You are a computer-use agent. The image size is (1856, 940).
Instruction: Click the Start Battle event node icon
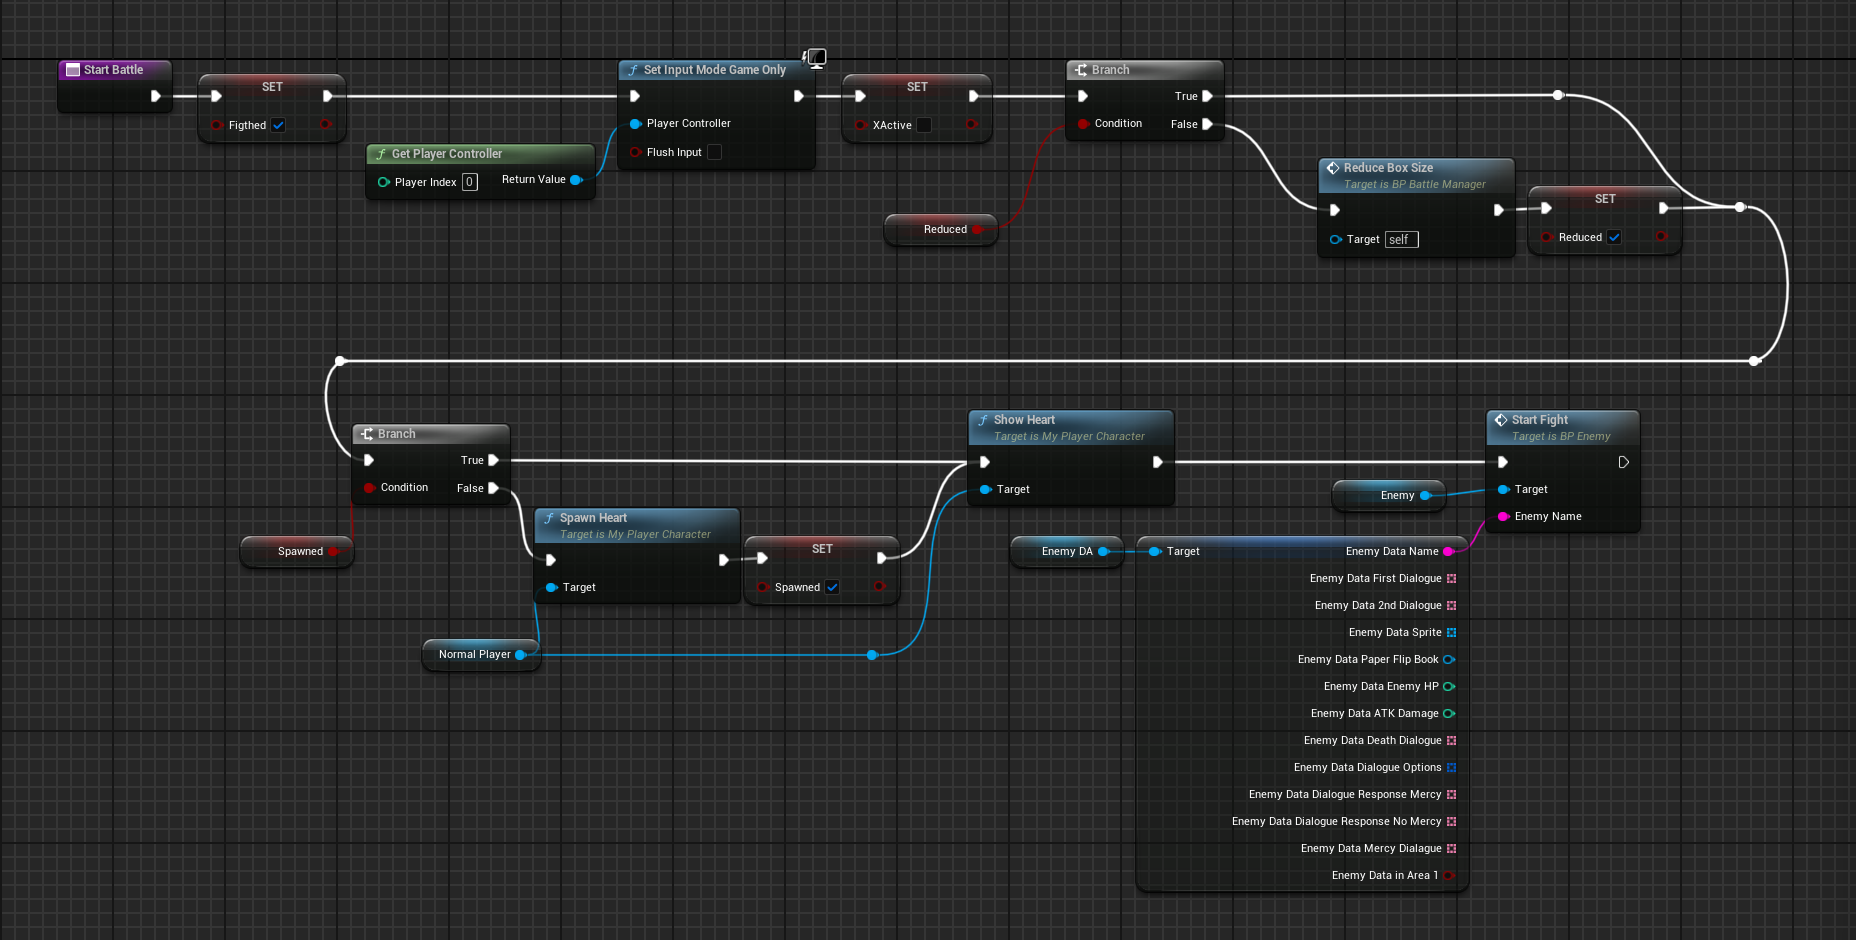pyautogui.click(x=73, y=70)
